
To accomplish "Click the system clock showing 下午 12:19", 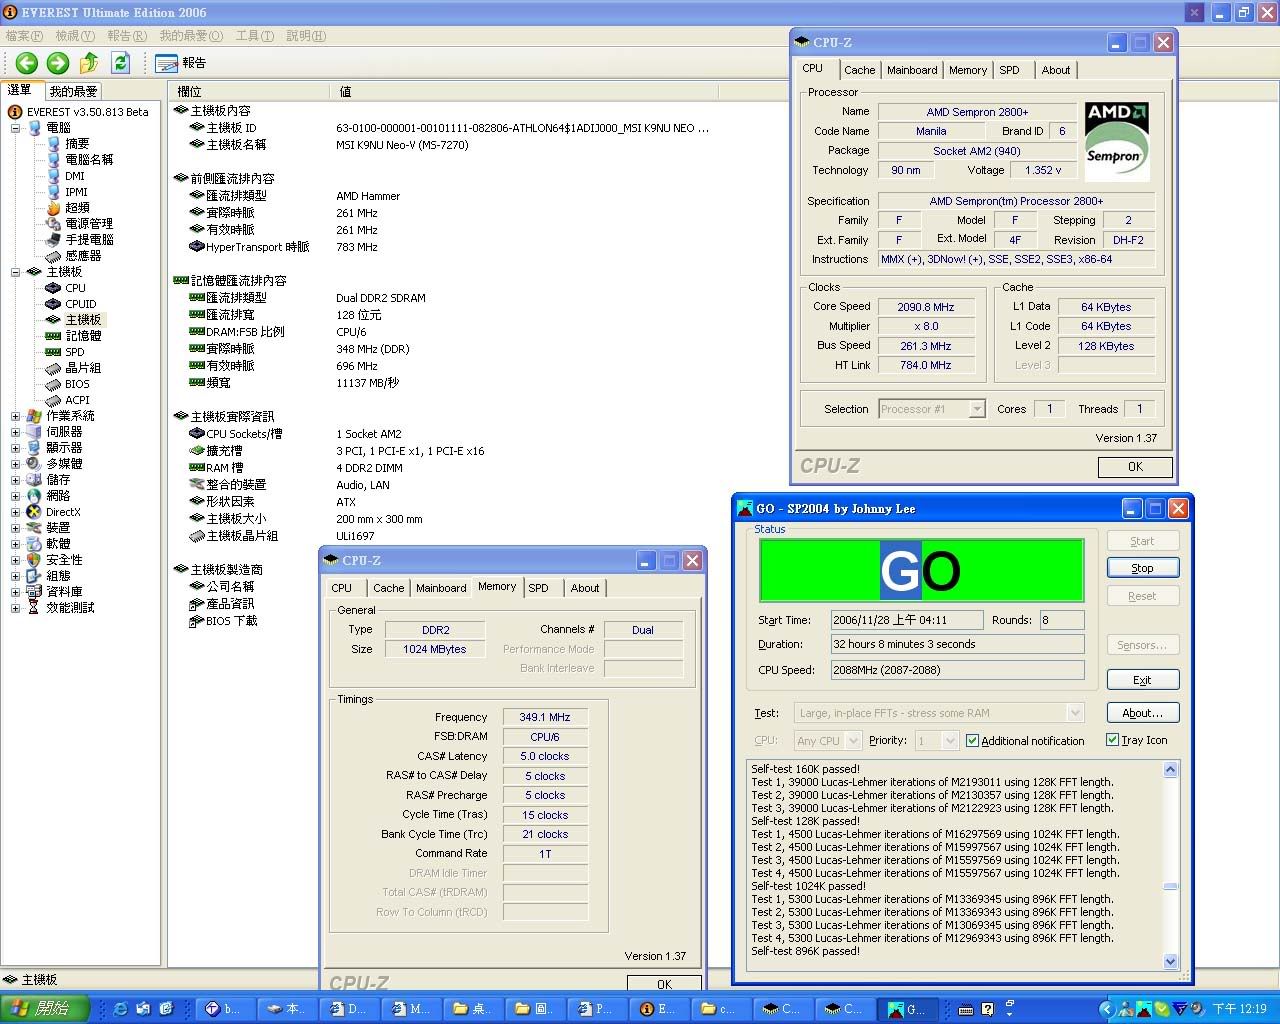I will pos(1239,1009).
